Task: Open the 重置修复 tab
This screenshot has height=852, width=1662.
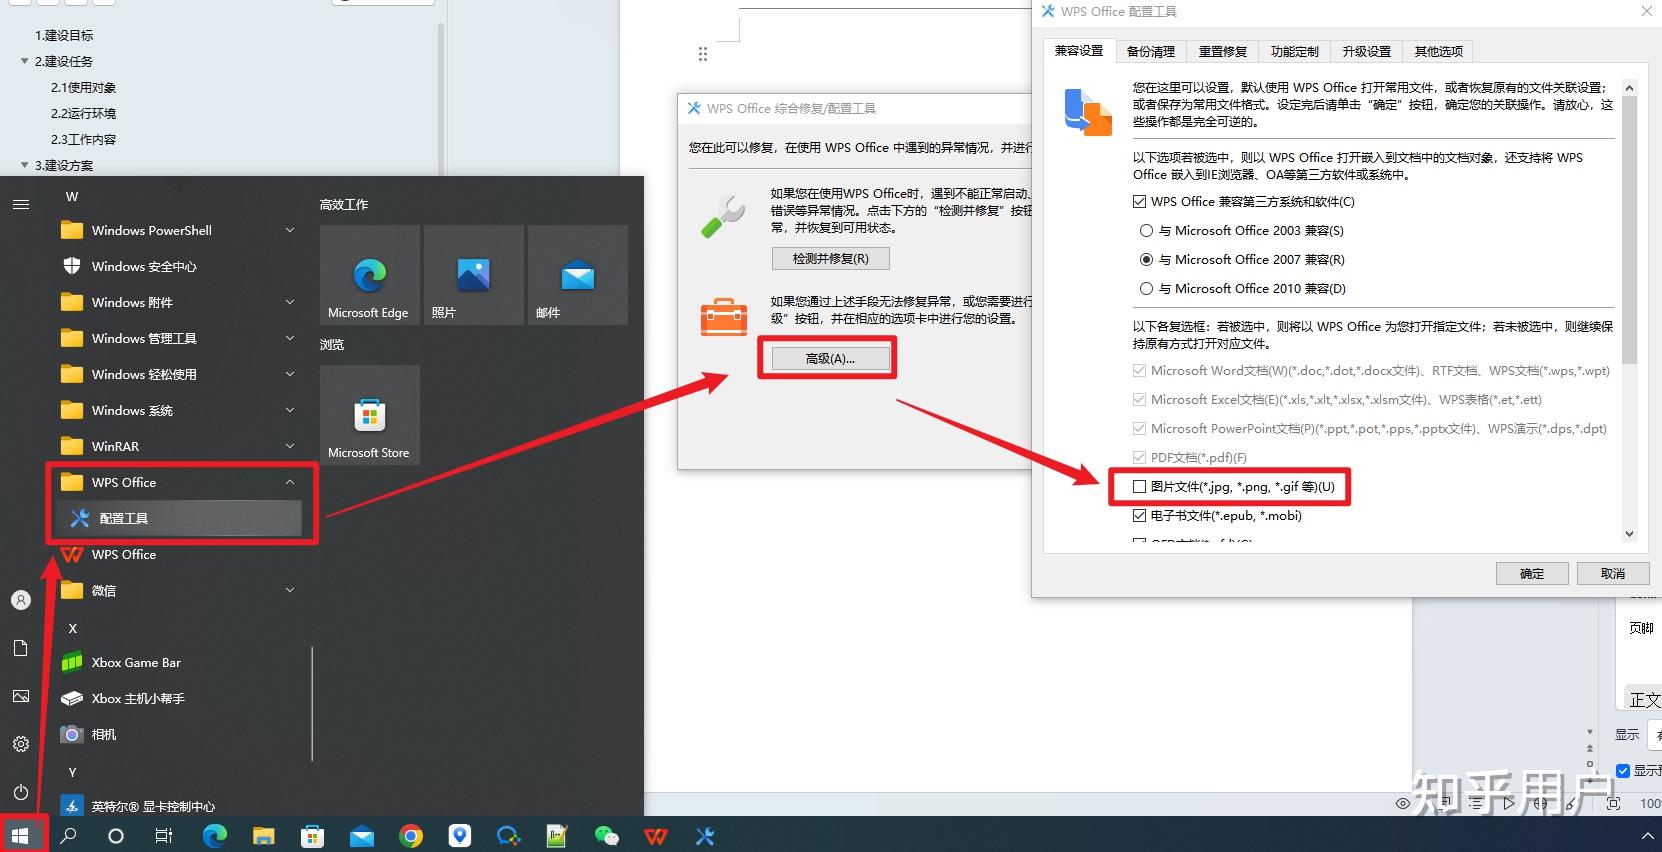Action: click(1223, 51)
